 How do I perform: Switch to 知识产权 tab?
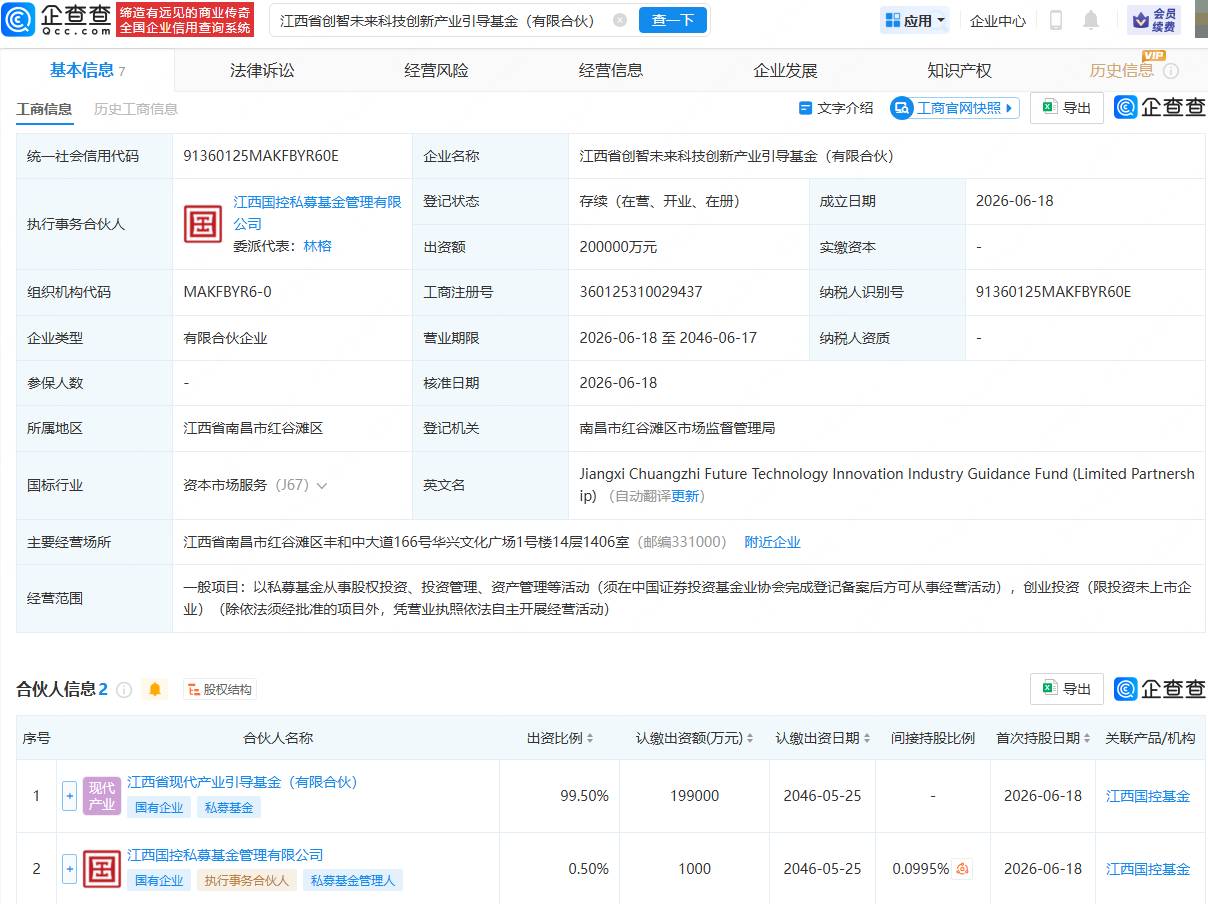tap(959, 71)
